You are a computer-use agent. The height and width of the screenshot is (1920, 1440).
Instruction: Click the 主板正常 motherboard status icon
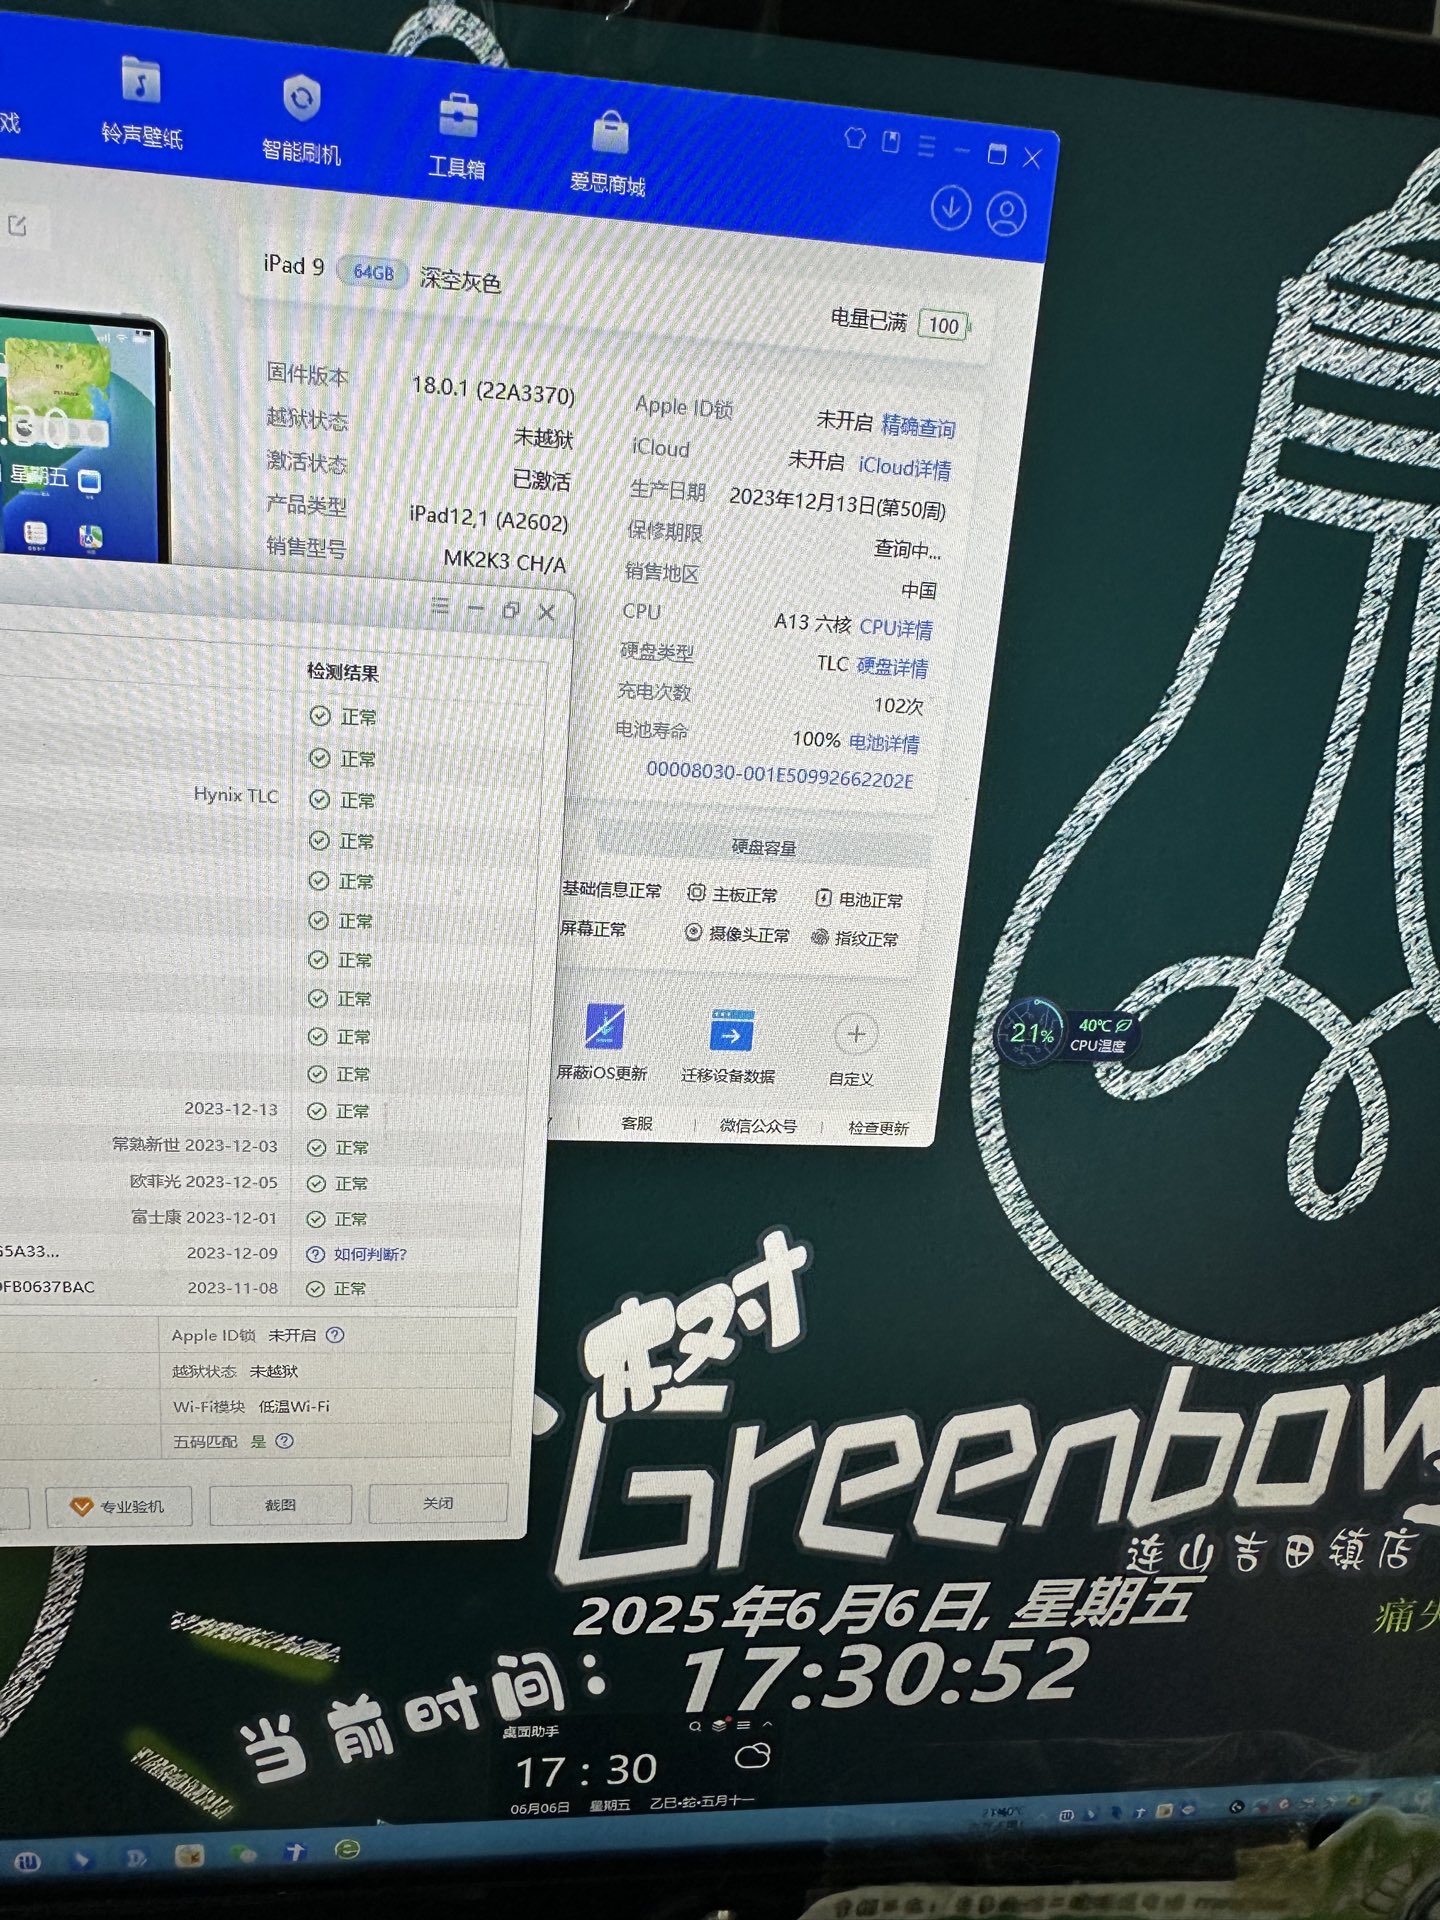click(696, 893)
